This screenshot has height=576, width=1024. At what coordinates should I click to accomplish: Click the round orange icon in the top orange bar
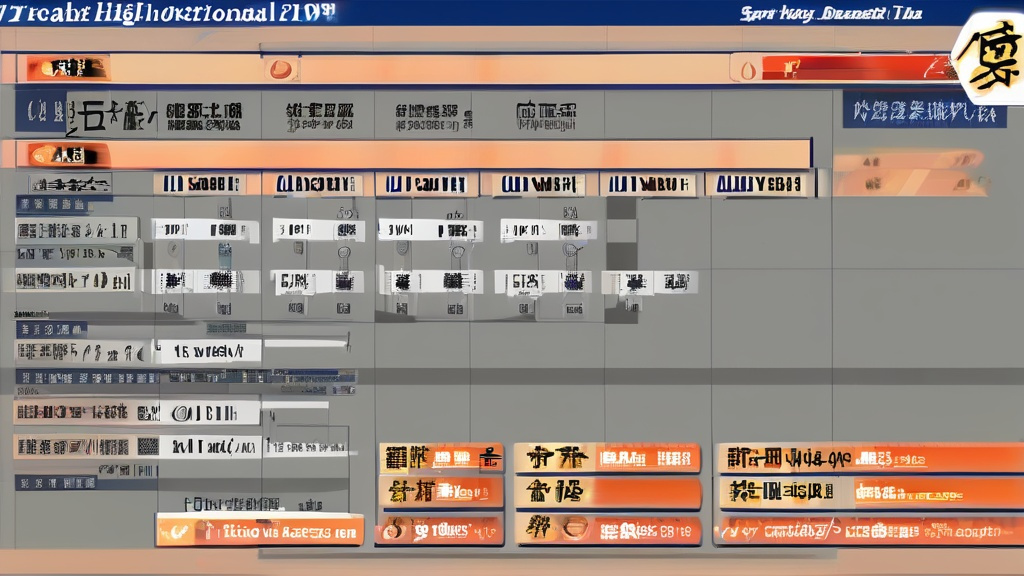(x=279, y=68)
